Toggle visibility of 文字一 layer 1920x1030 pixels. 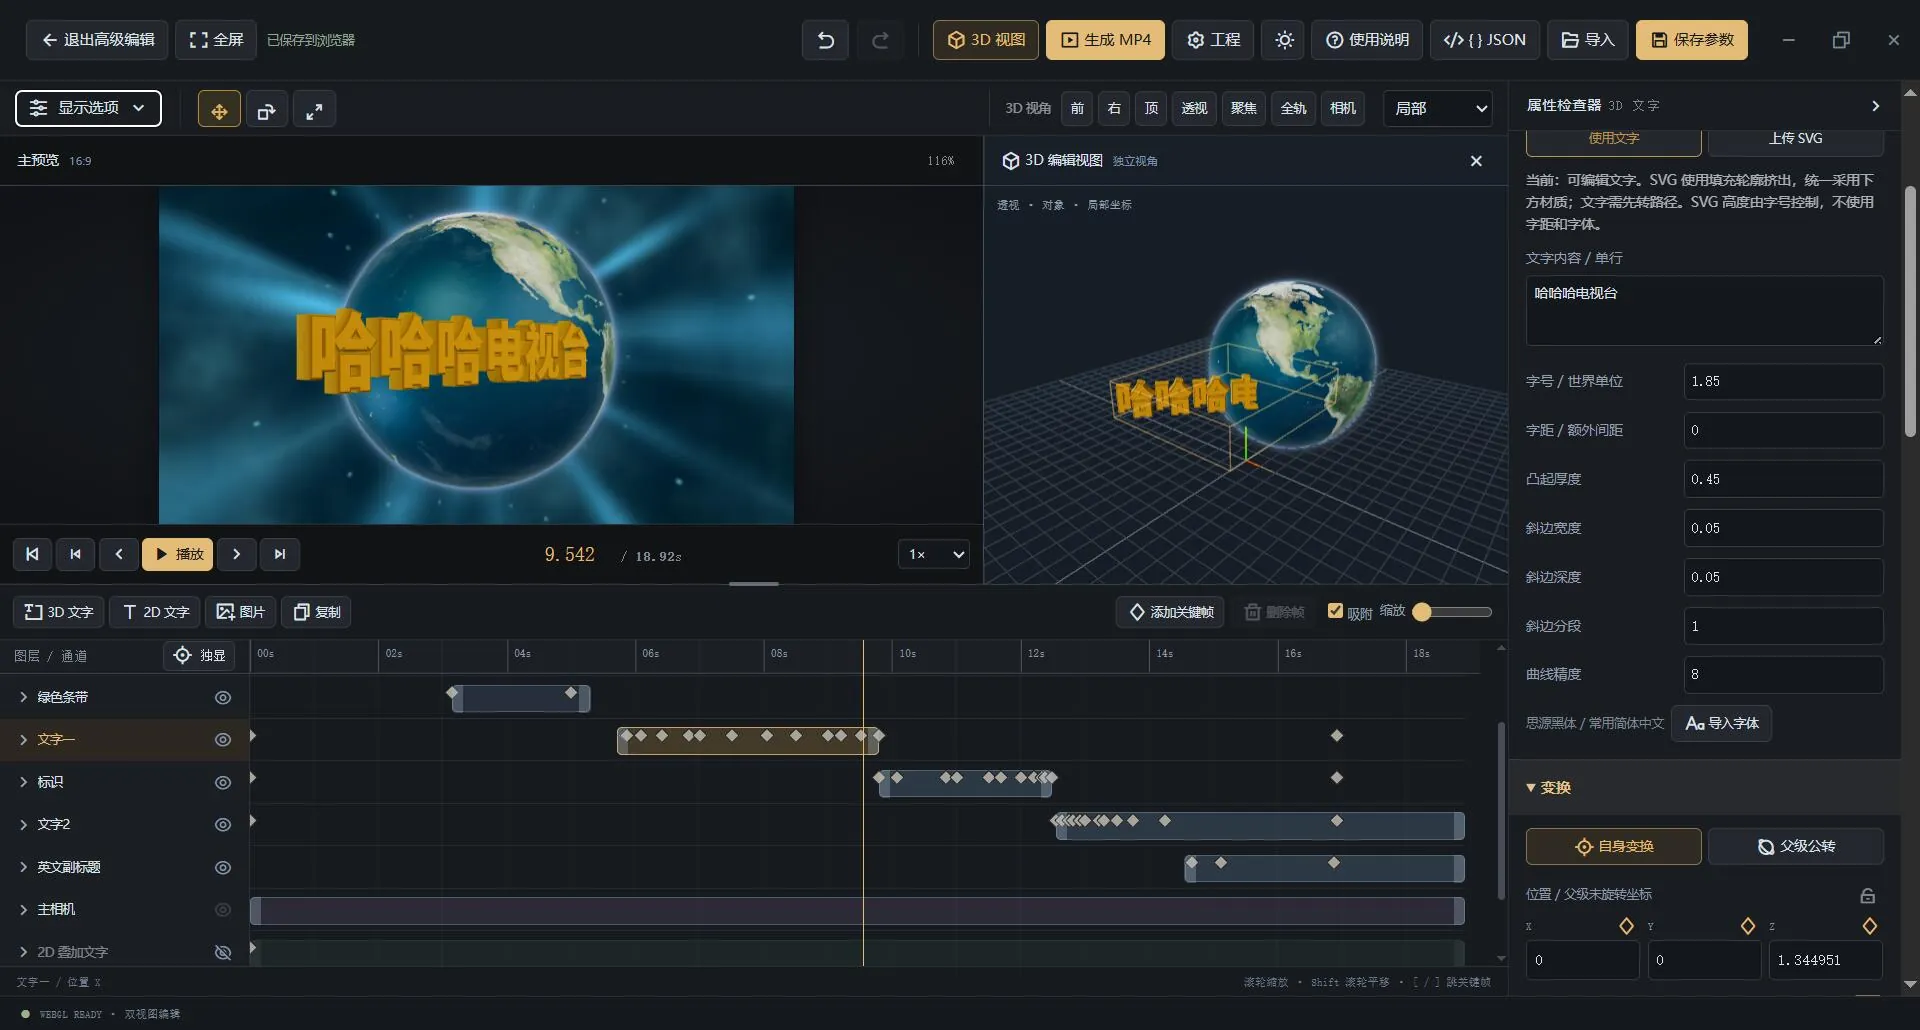(x=223, y=740)
